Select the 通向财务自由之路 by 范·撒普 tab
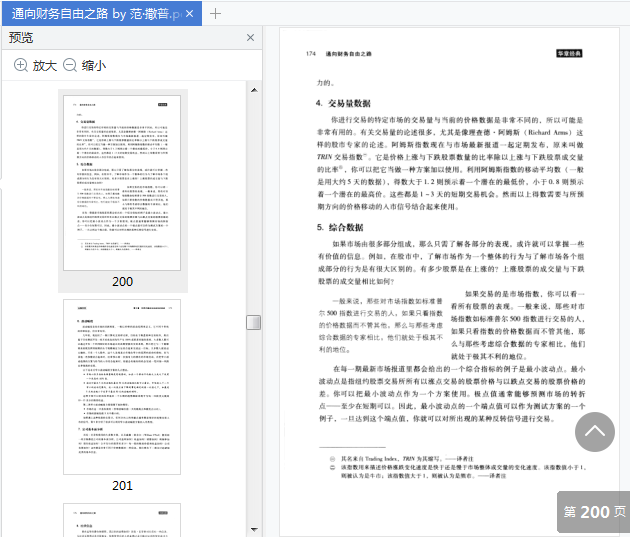This screenshot has width=630, height=537. click(102, 14)
